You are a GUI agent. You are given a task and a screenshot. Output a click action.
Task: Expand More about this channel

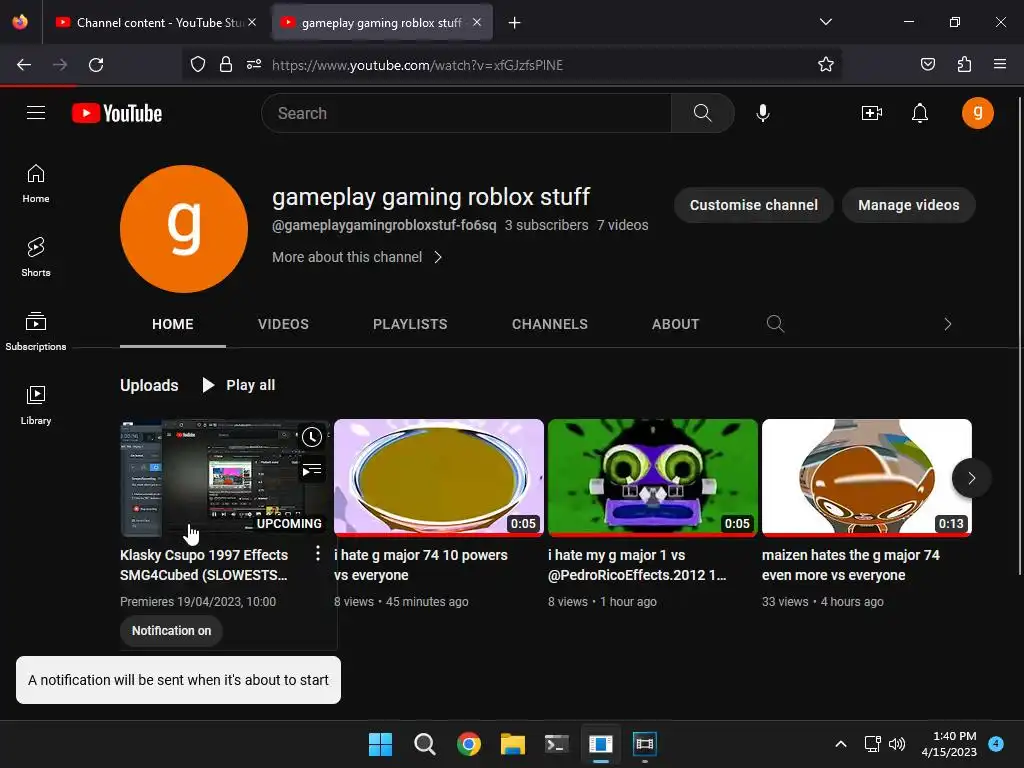(357, 257)
